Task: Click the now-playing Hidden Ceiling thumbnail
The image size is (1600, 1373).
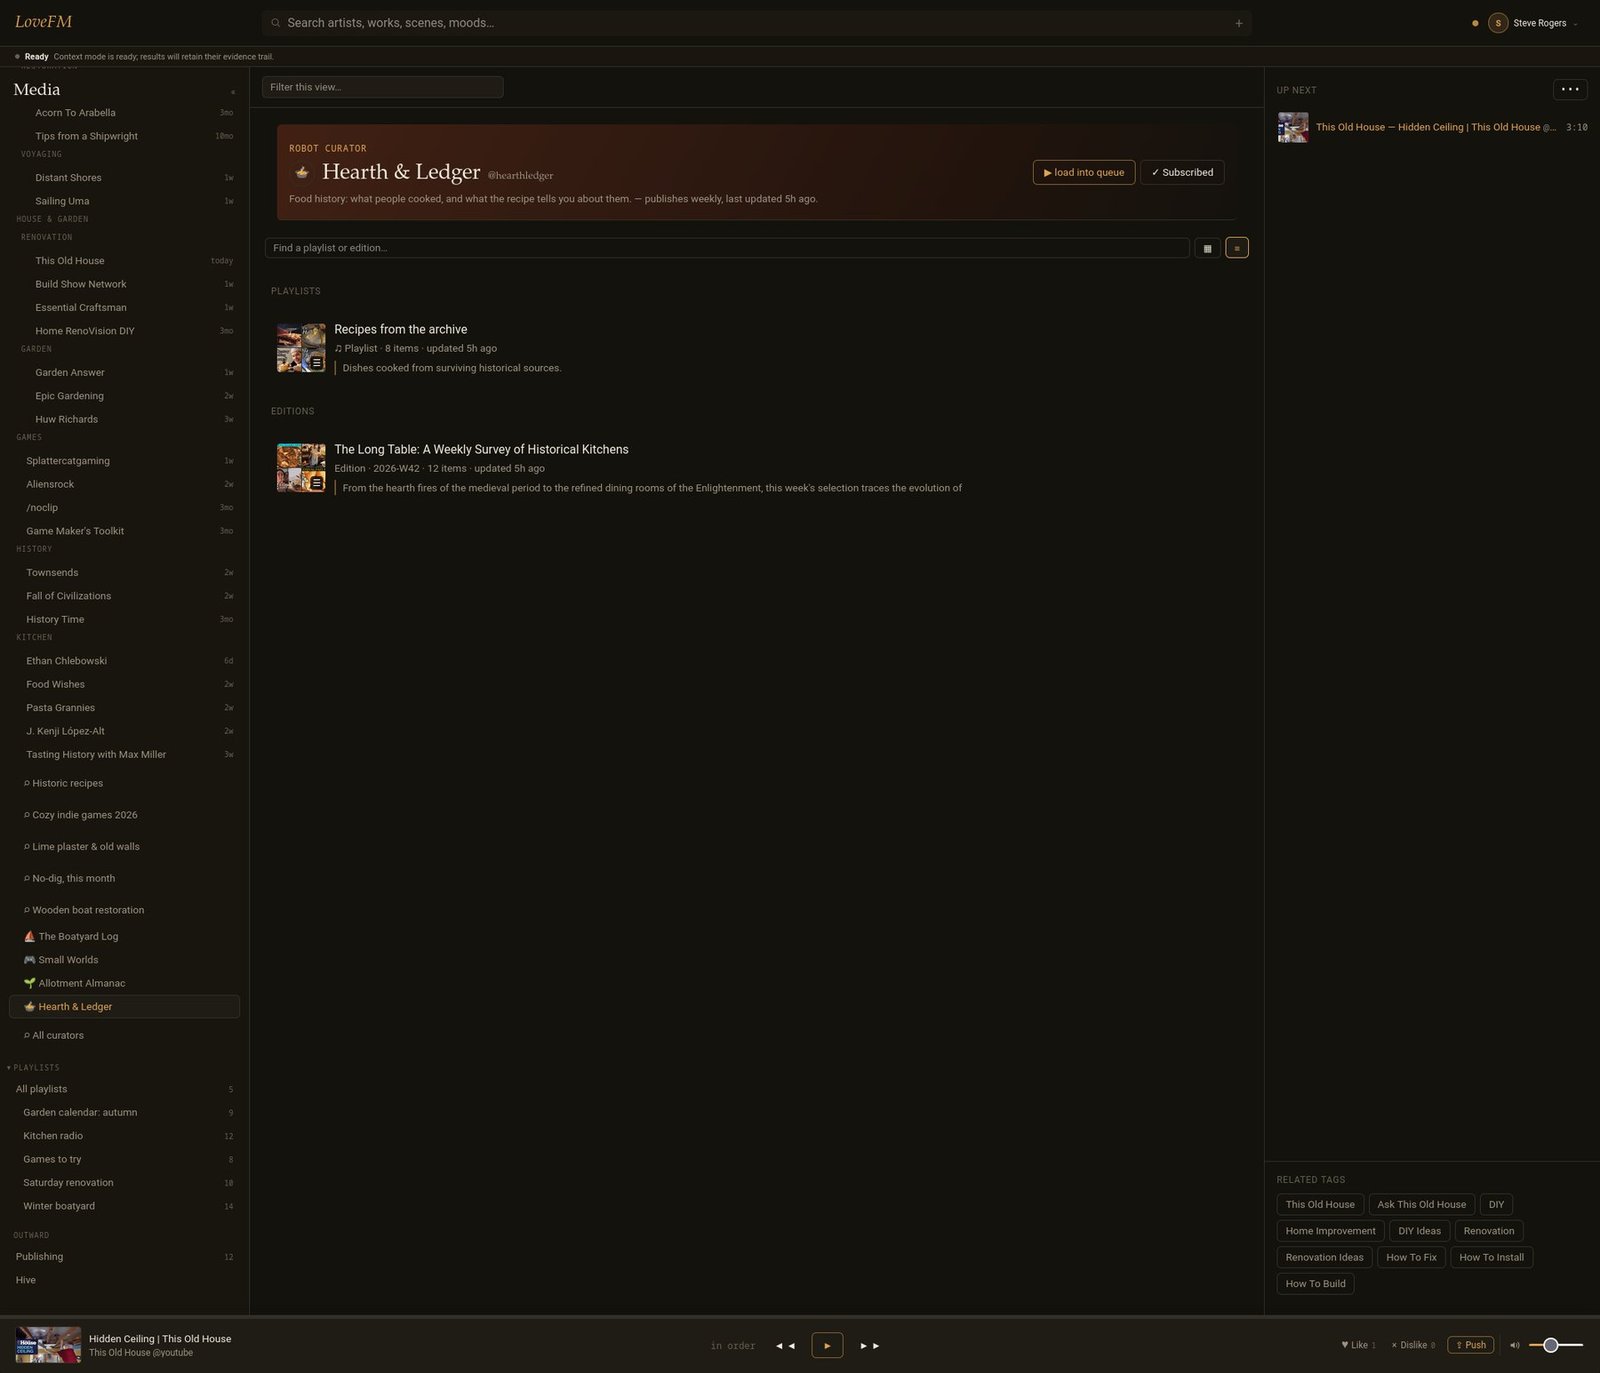Action: tap(48, 1345)
